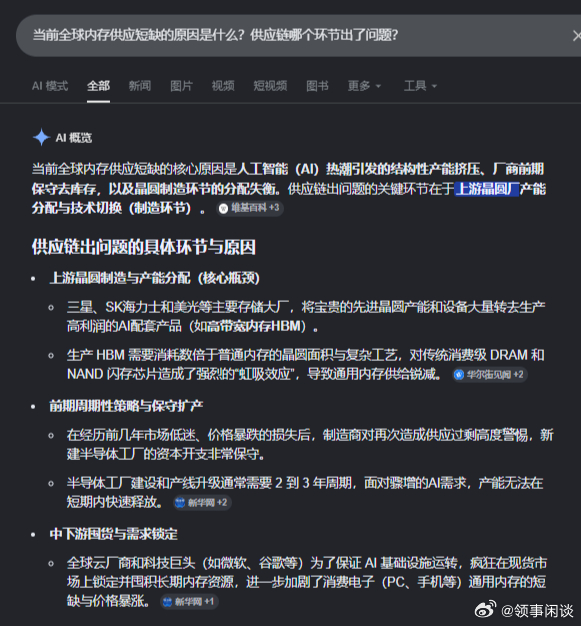Switch to the AI 模式 tab
Viewport: 581px width, 626px height.
pos(50,86)
